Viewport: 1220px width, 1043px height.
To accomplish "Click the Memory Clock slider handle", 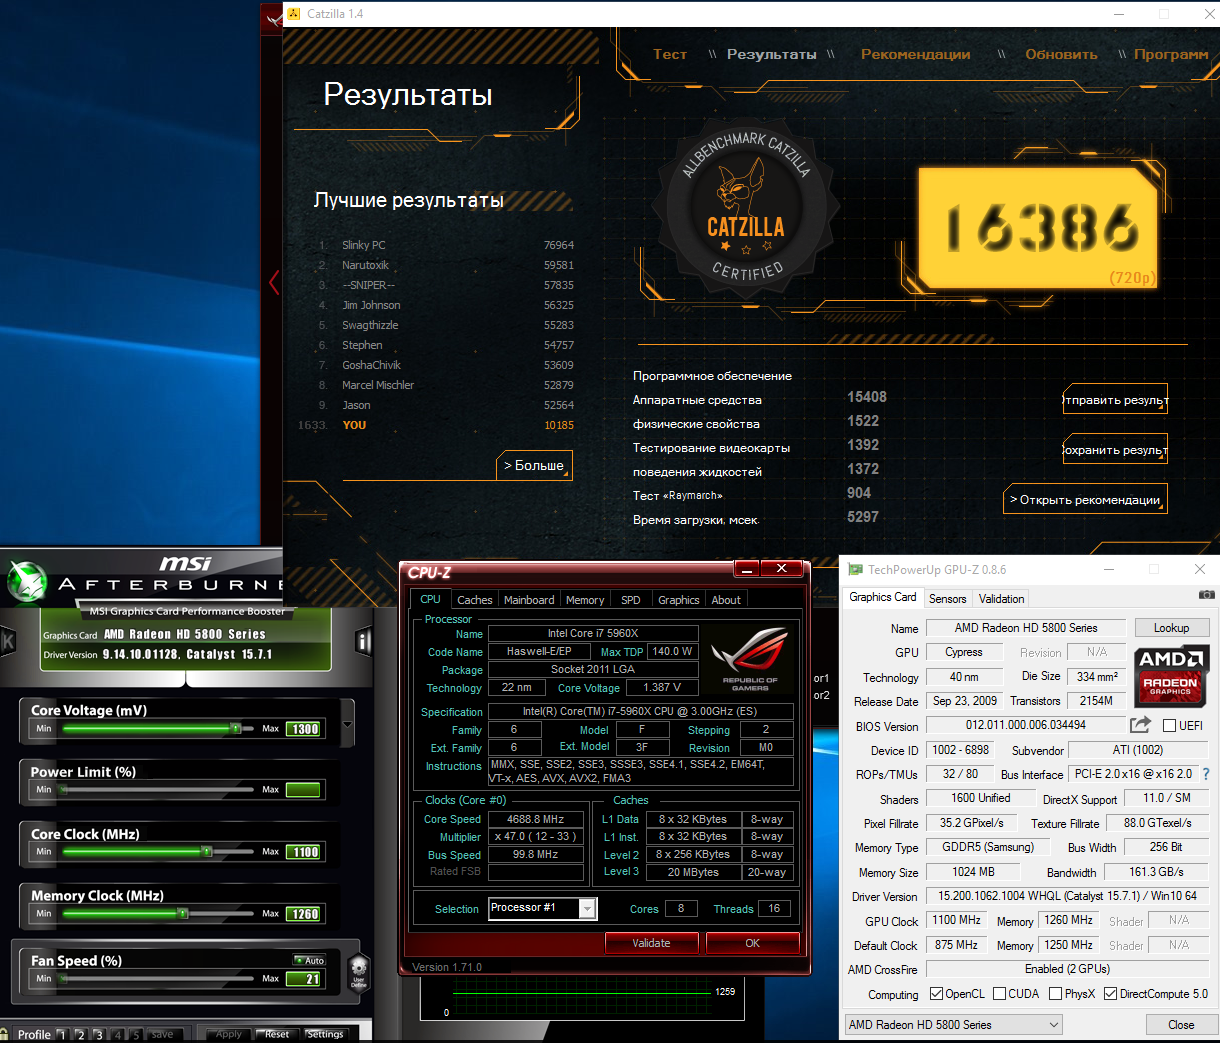I will (183, 914).
